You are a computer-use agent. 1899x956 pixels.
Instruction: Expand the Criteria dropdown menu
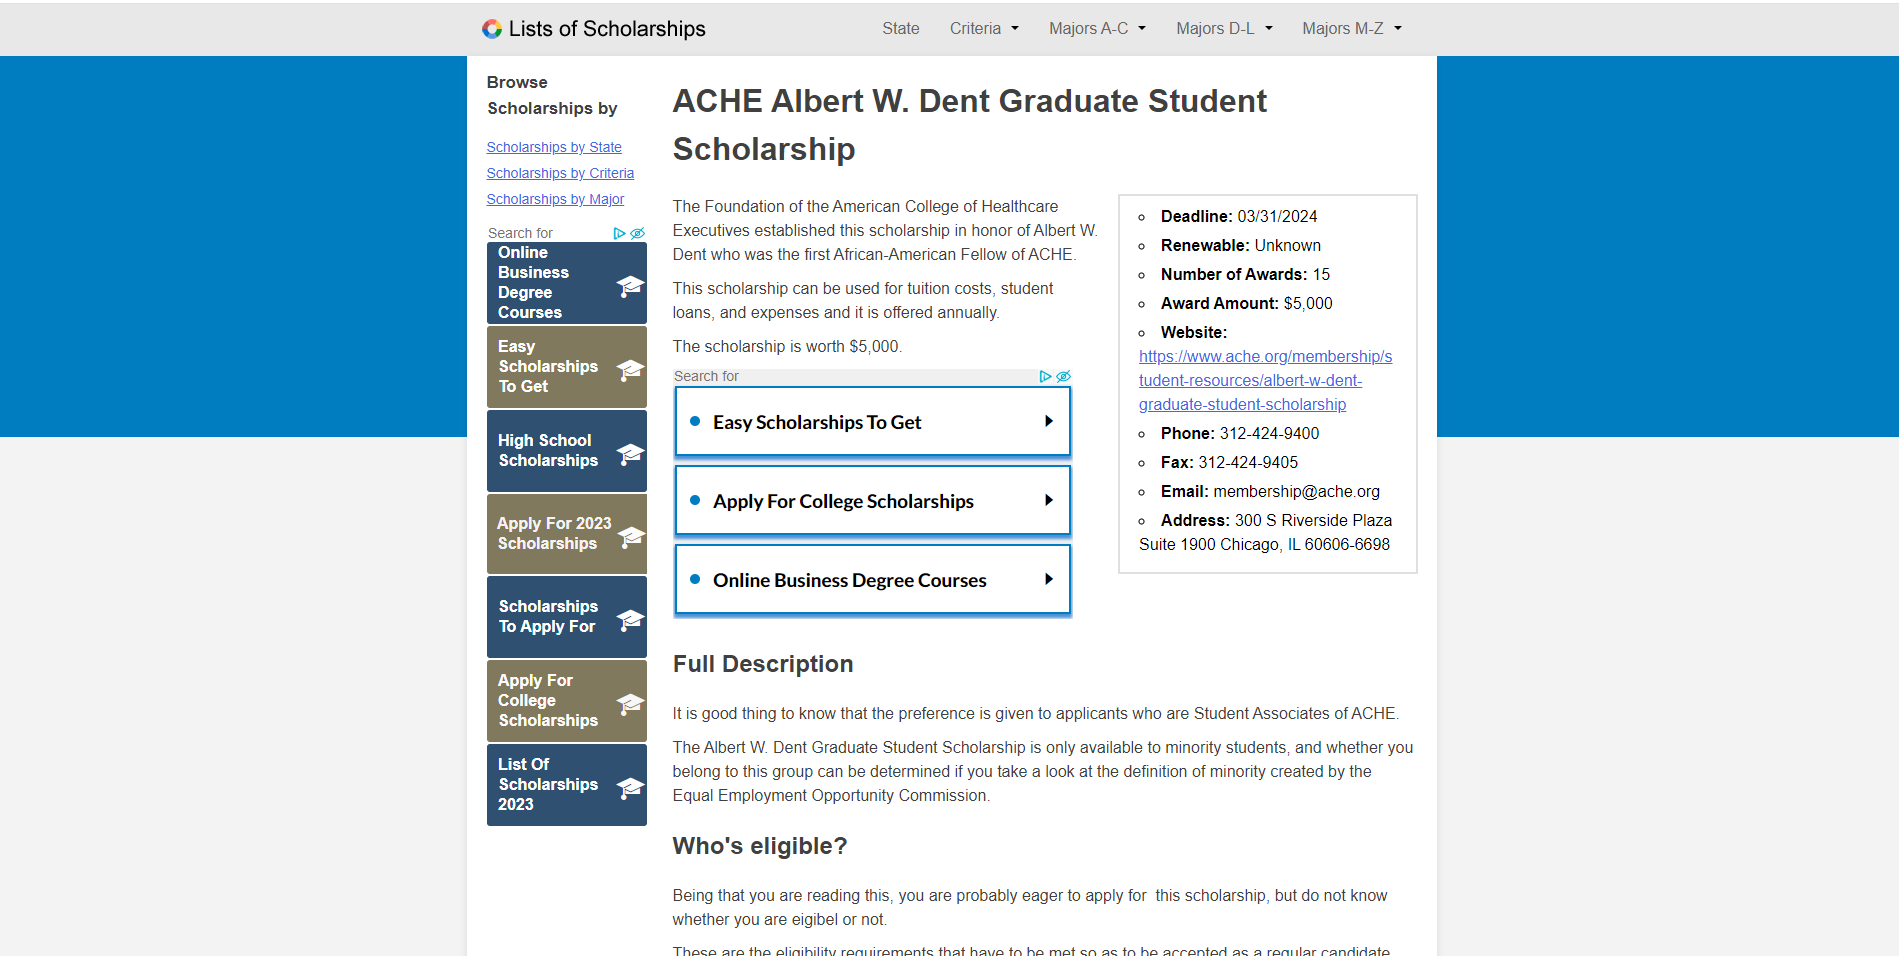click(x=984, y=29)
